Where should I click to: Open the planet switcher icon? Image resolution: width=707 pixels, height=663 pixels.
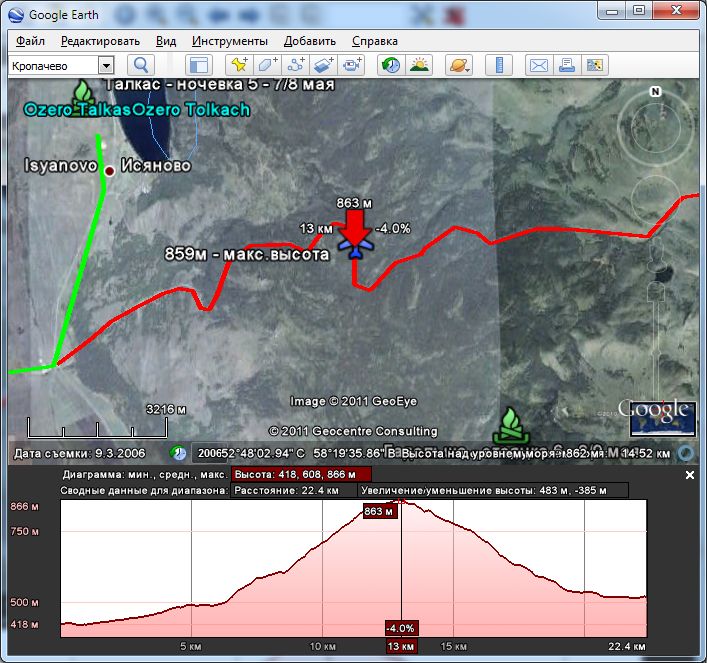(459, 65)
